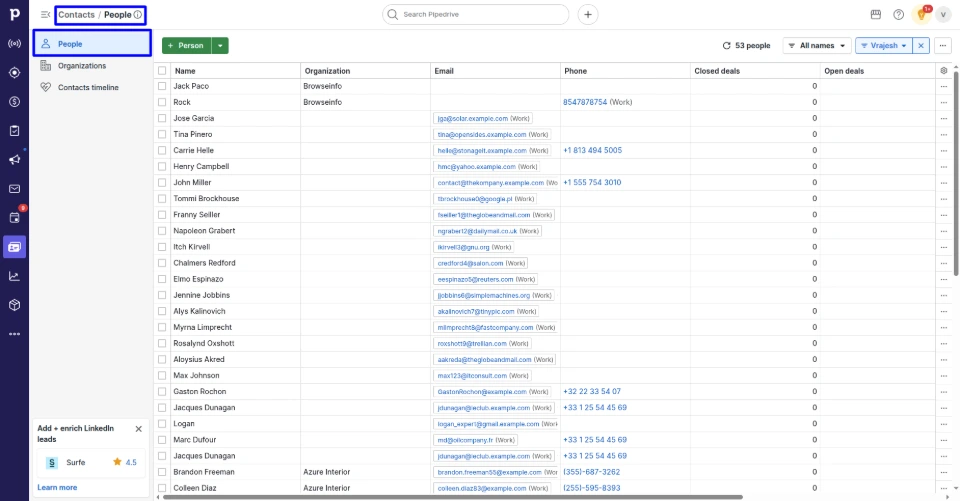Toggle the select all rows checkbox
The image size is (960, 501).
pos(162,71)
